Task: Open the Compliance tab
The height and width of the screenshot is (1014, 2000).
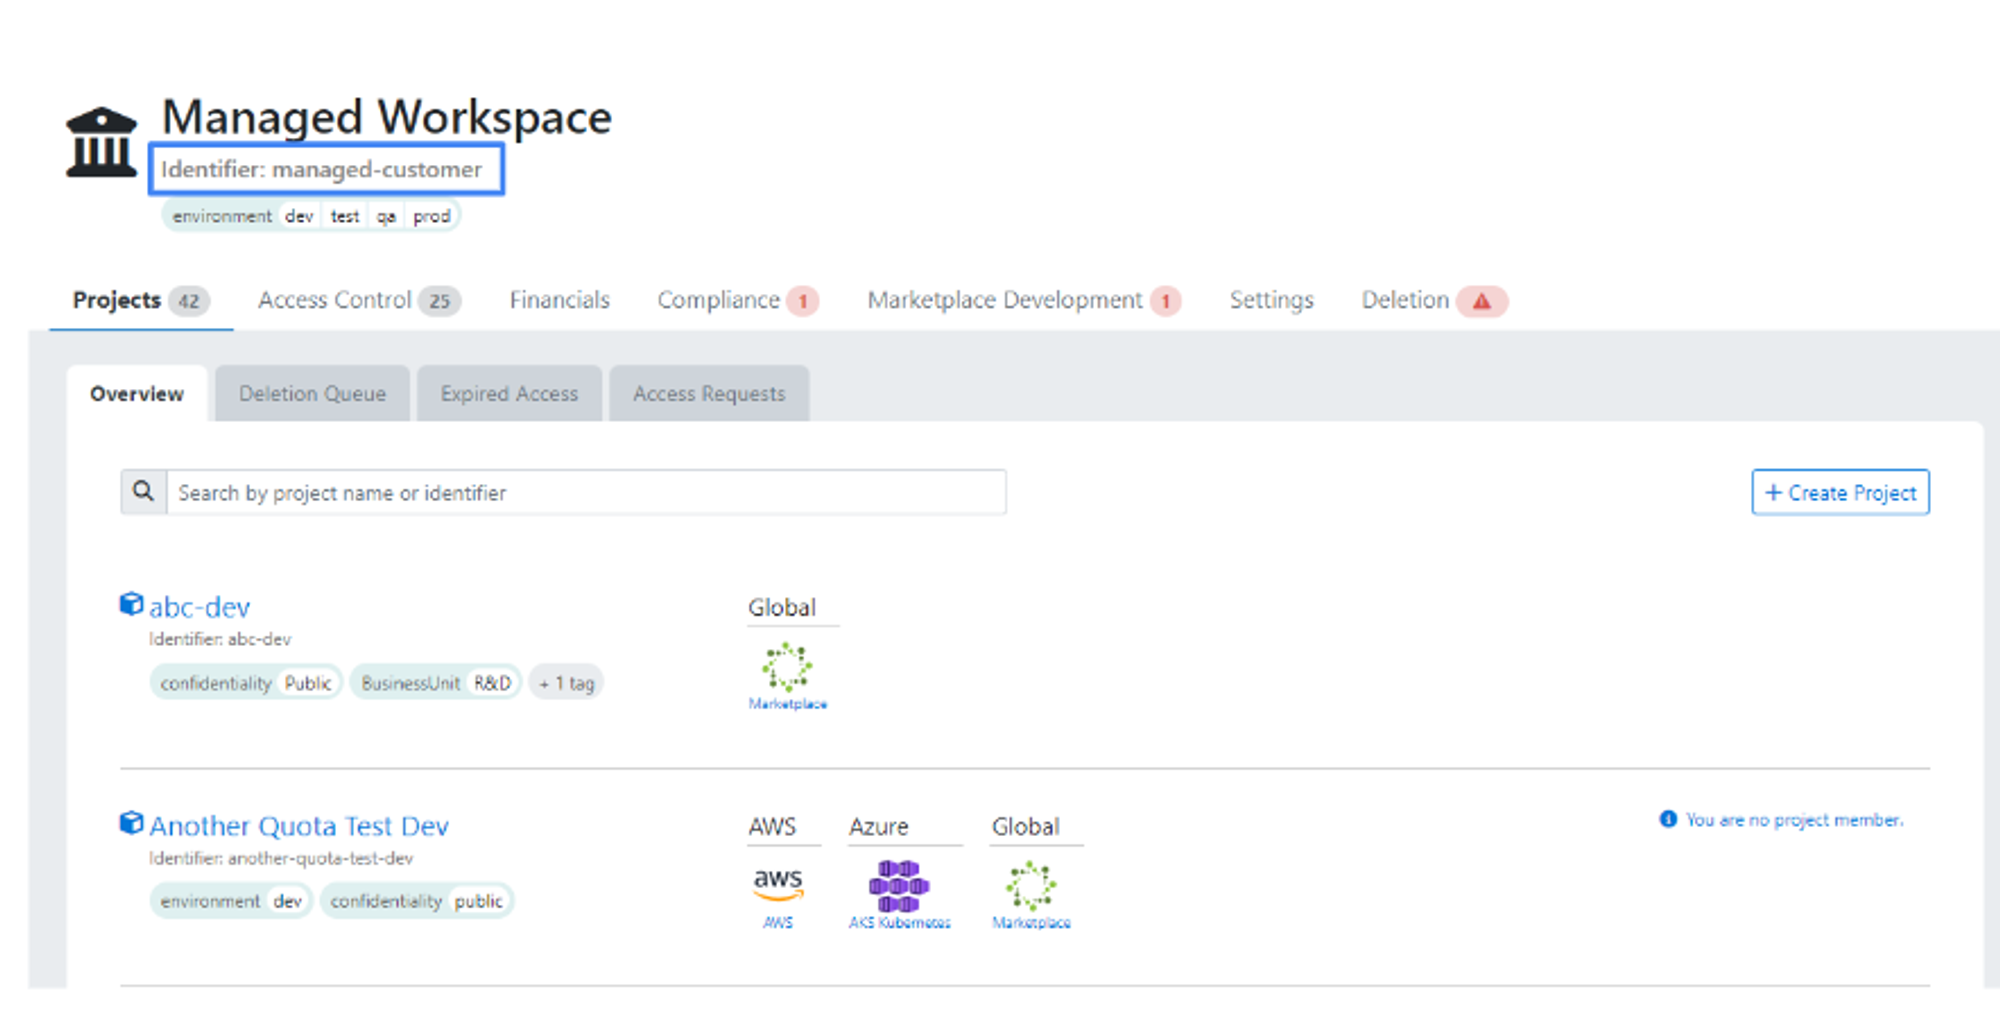Action: coord(738,300)
